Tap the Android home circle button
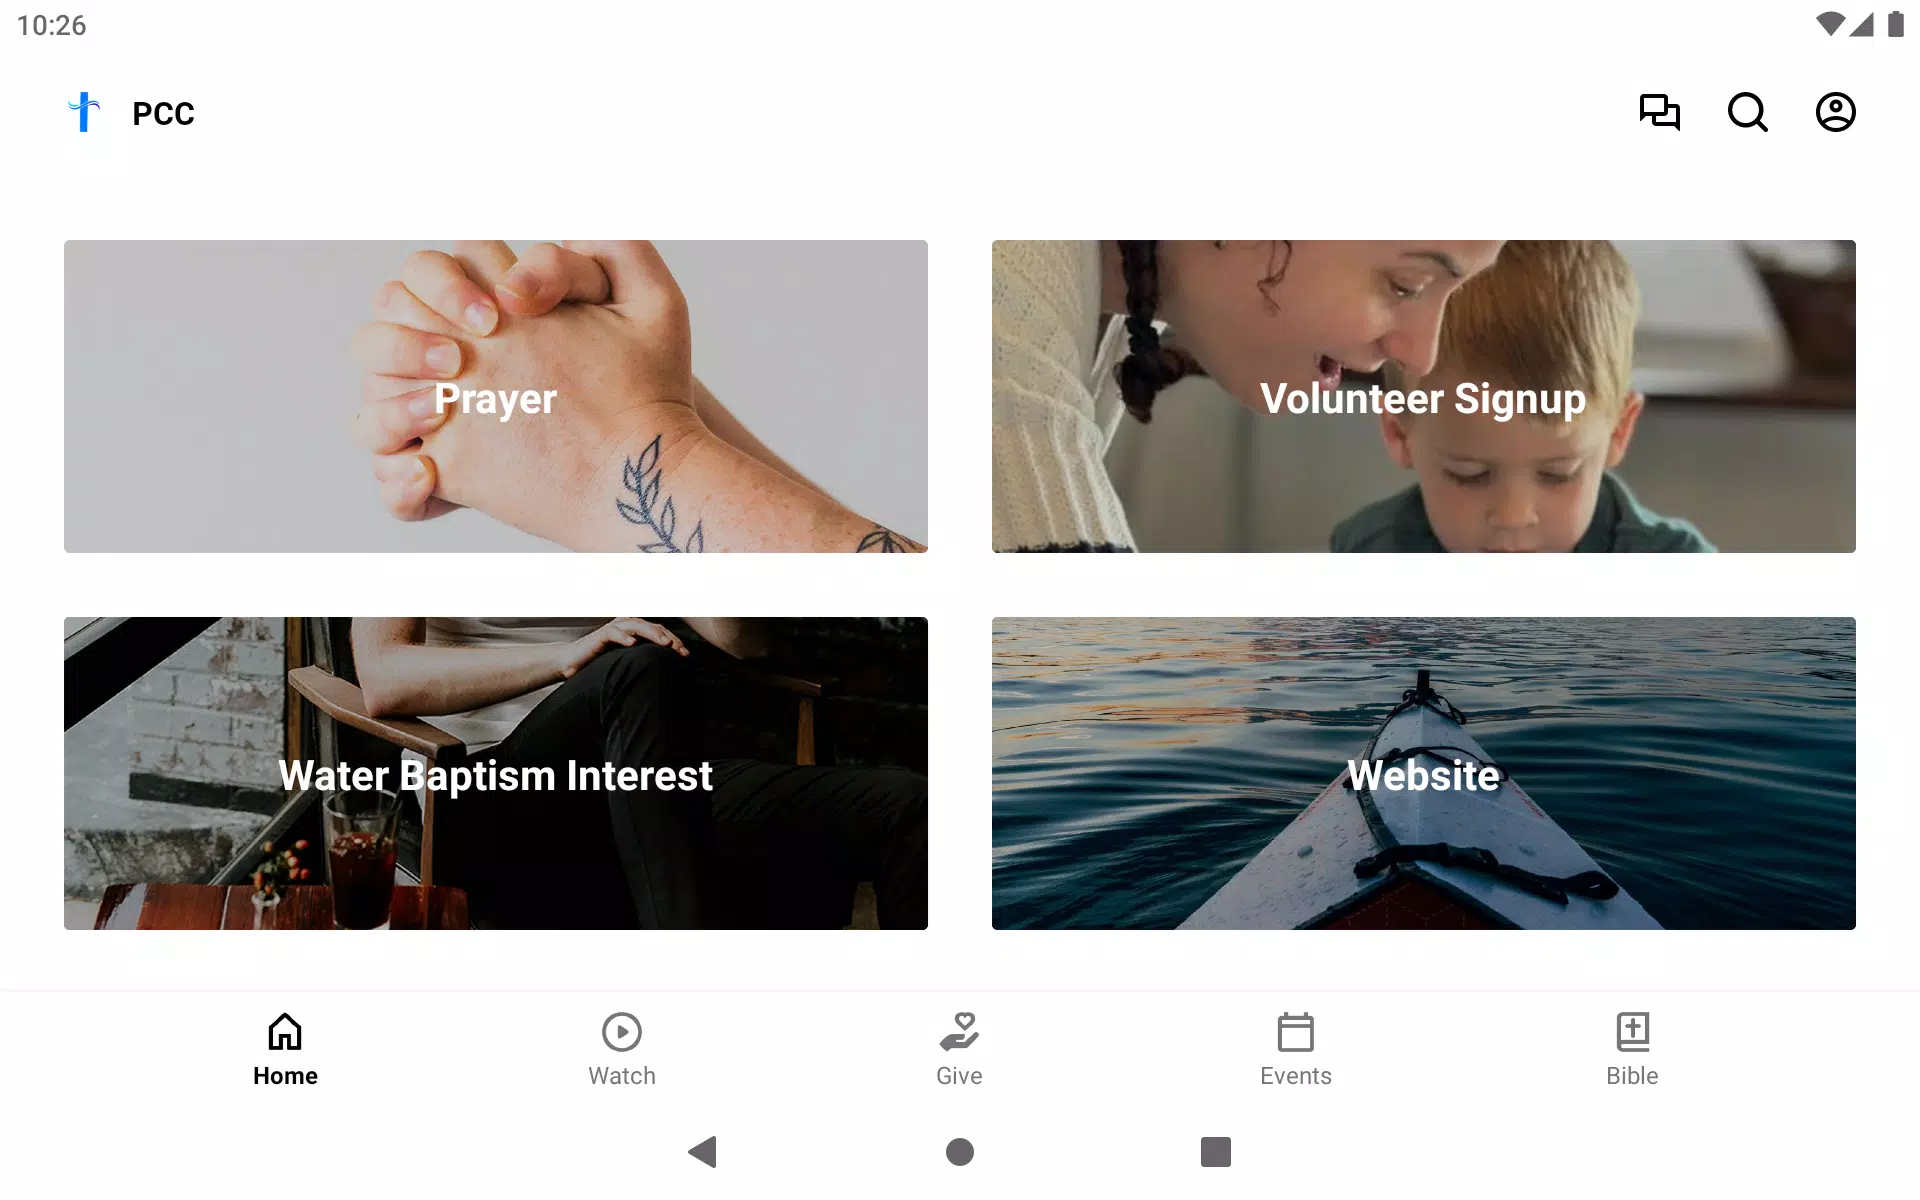 pos(960,1152)
